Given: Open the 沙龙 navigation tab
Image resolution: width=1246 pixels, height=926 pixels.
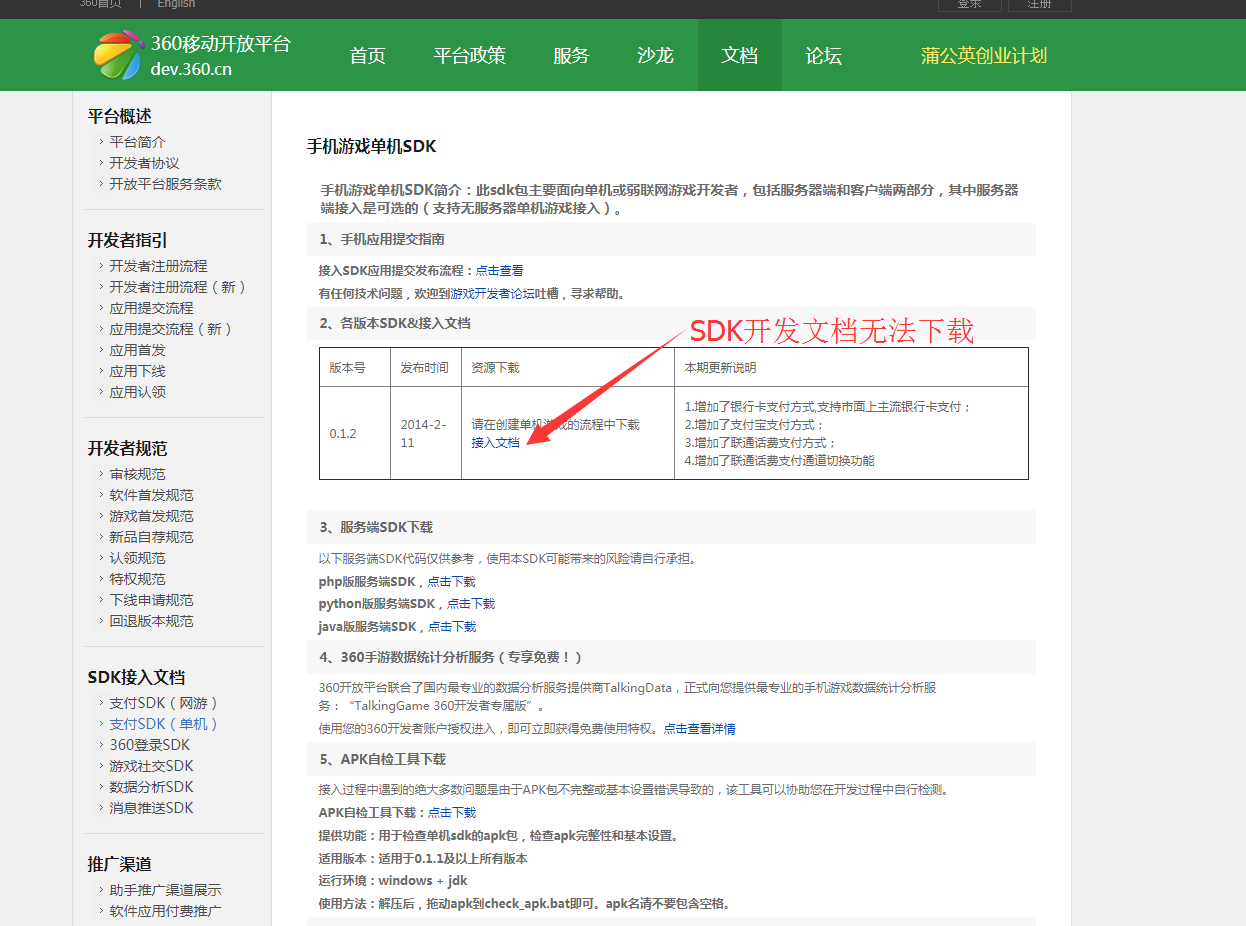Looking at the screenshot, I should (656, 55).
